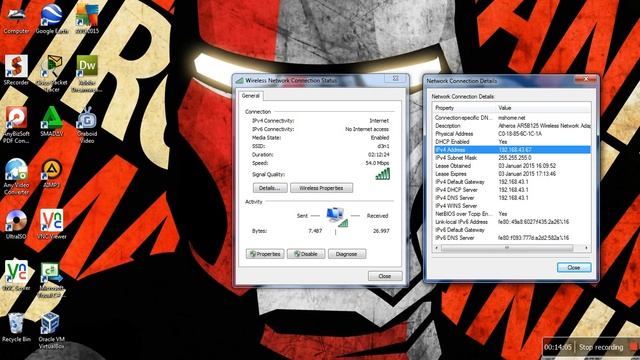Select the Description row
The width and height of the screenshot is (640, 360).
512,126
